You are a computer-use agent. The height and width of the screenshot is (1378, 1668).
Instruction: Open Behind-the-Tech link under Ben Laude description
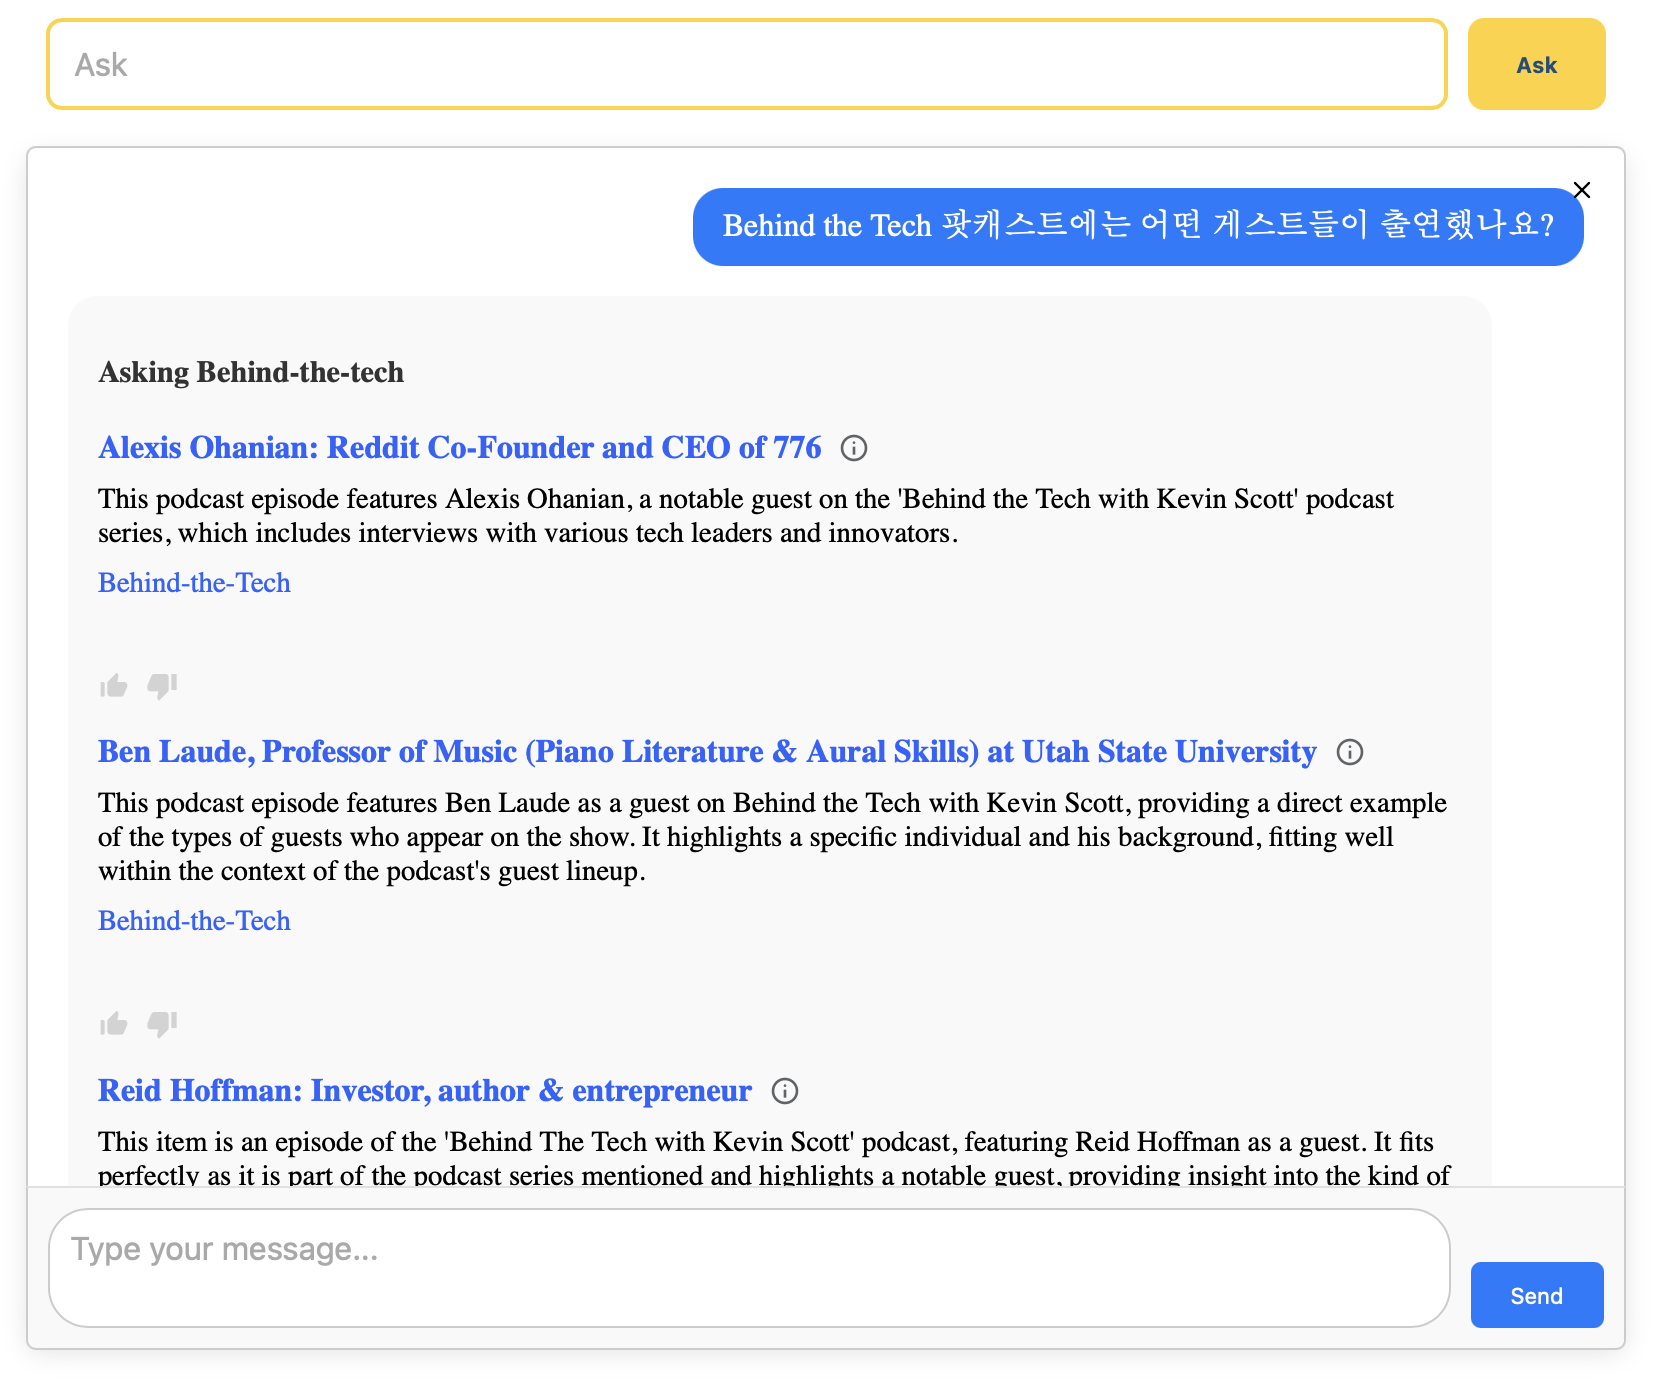click(x=194, y=920)
